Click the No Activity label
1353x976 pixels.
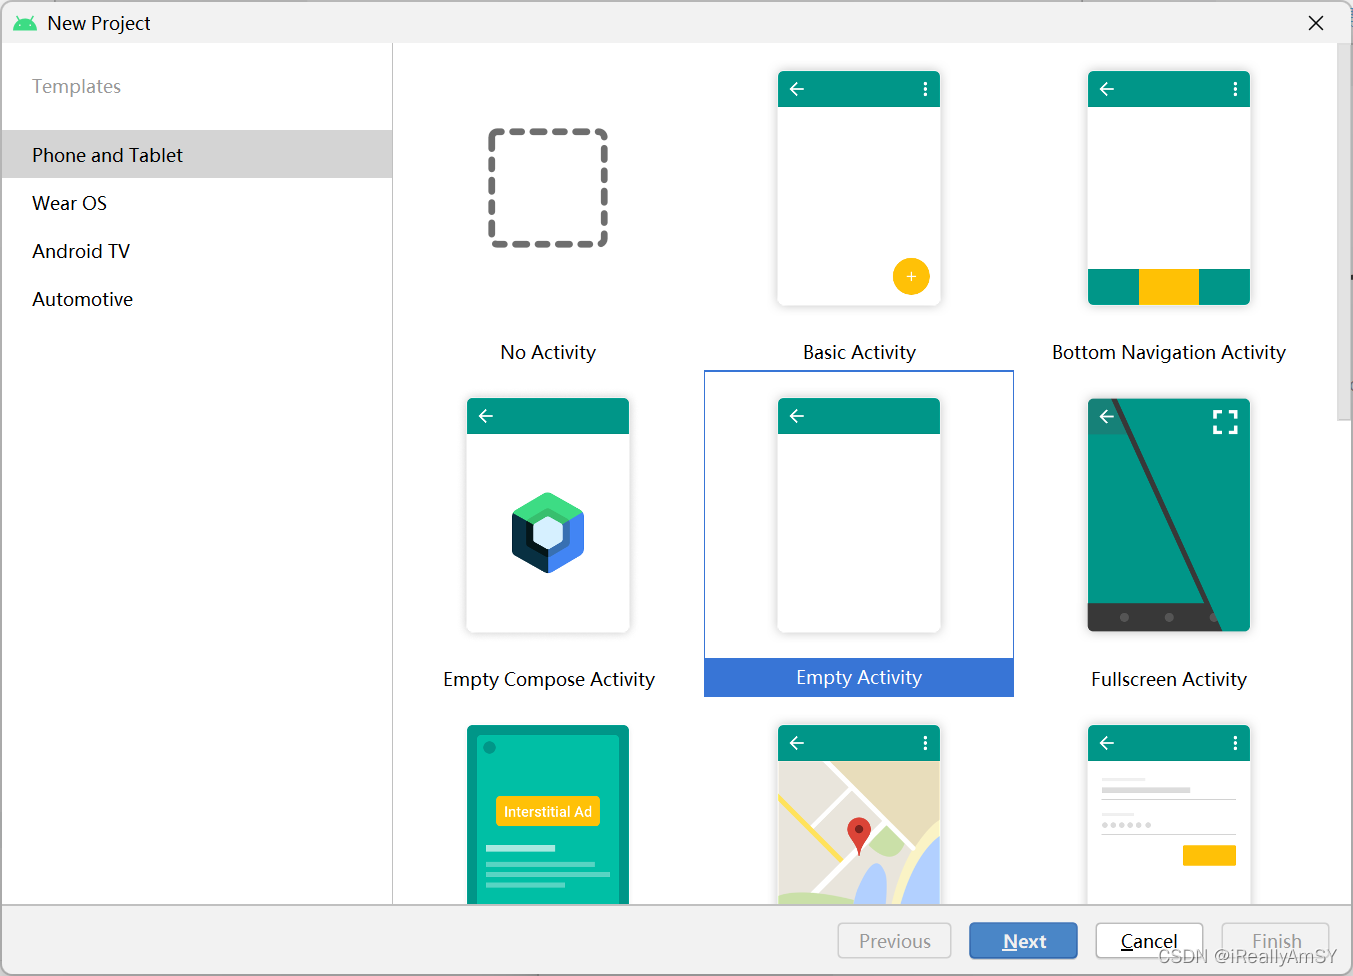(548, 352)
